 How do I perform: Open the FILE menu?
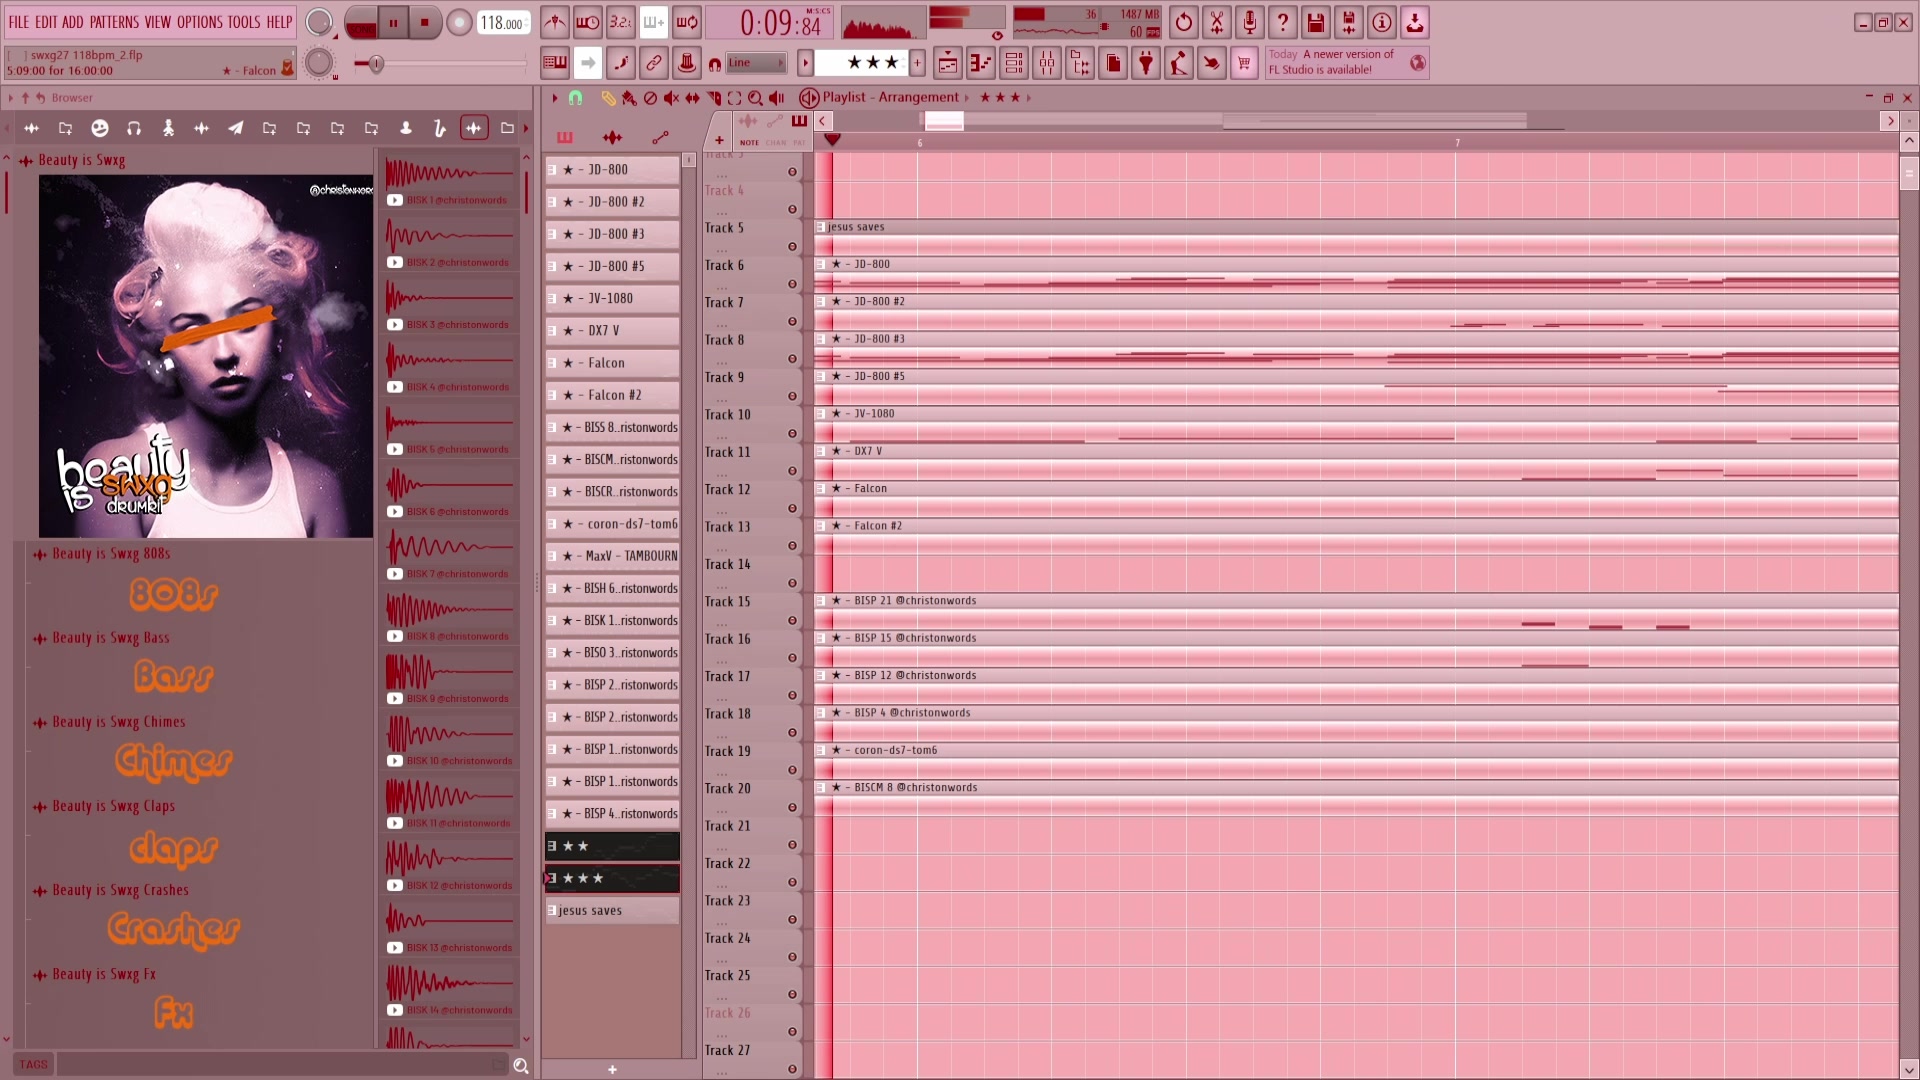pyautogui.click(x=19, y=22)
